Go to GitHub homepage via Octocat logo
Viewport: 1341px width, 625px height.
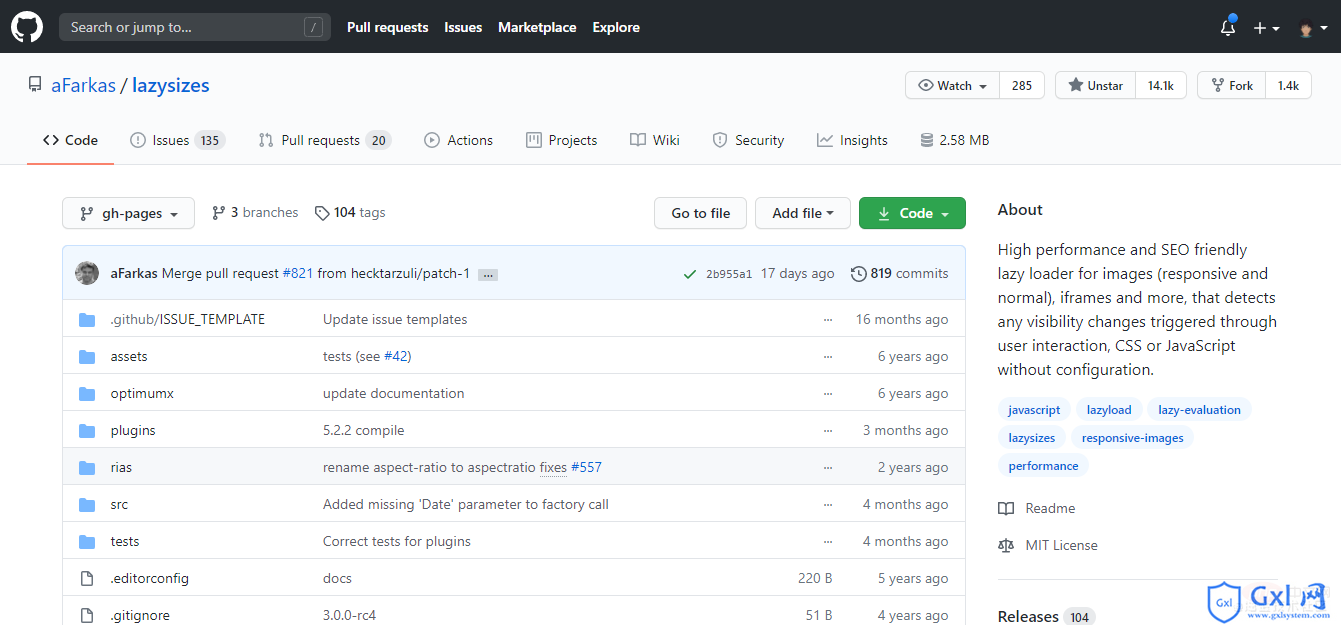point(27,27)
